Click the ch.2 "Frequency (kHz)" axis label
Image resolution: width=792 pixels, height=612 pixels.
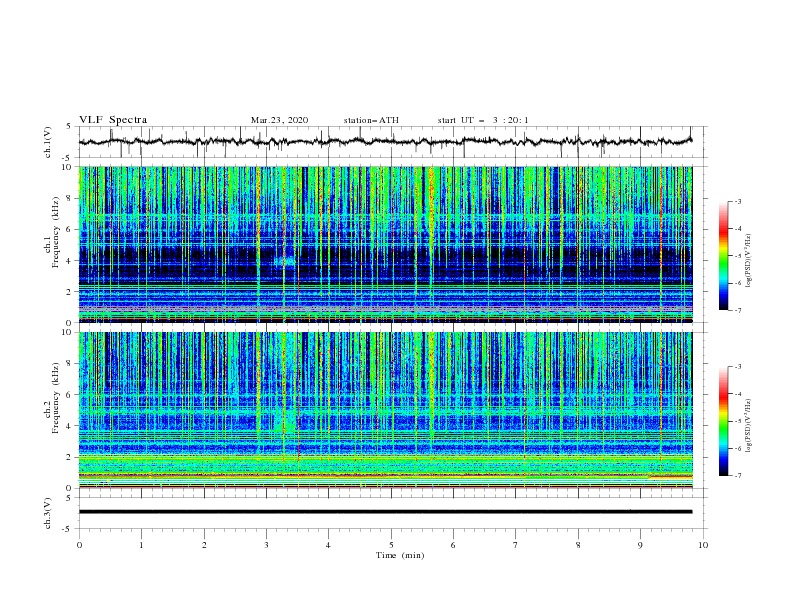56,398
